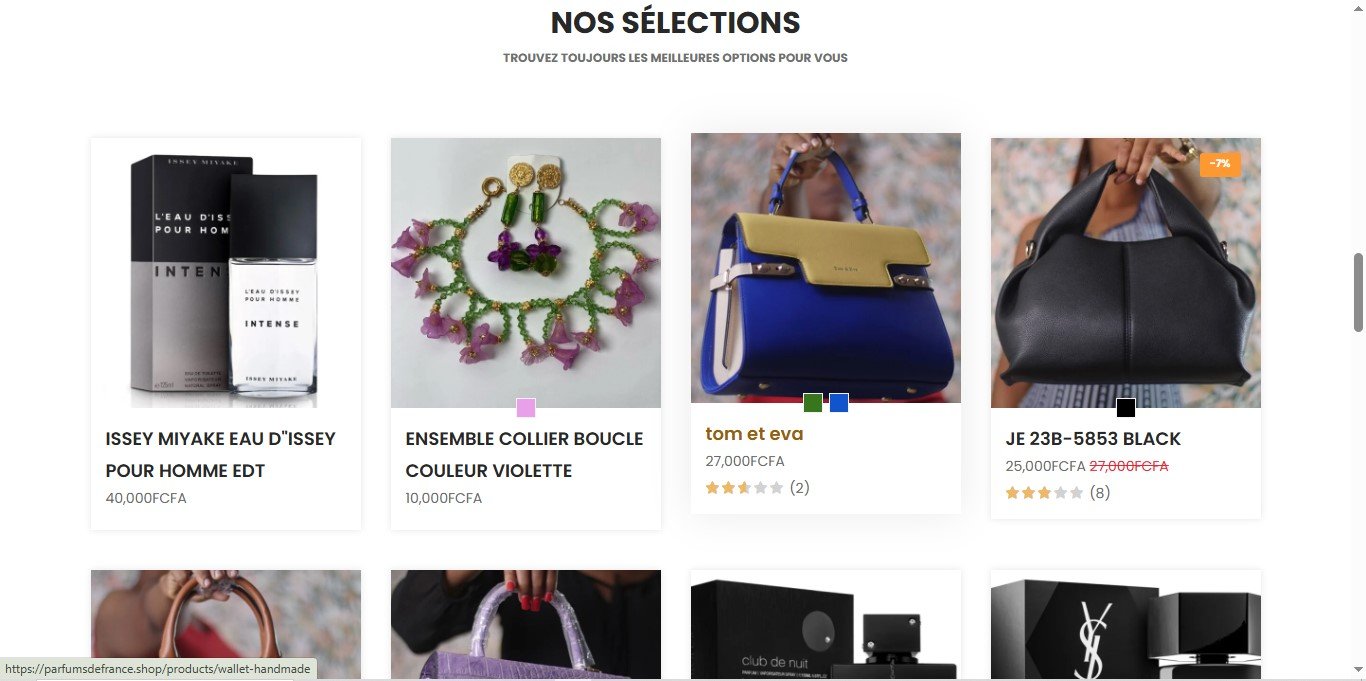Click the star rating of JE 23B-5853 BLACK

[1044, 493]
